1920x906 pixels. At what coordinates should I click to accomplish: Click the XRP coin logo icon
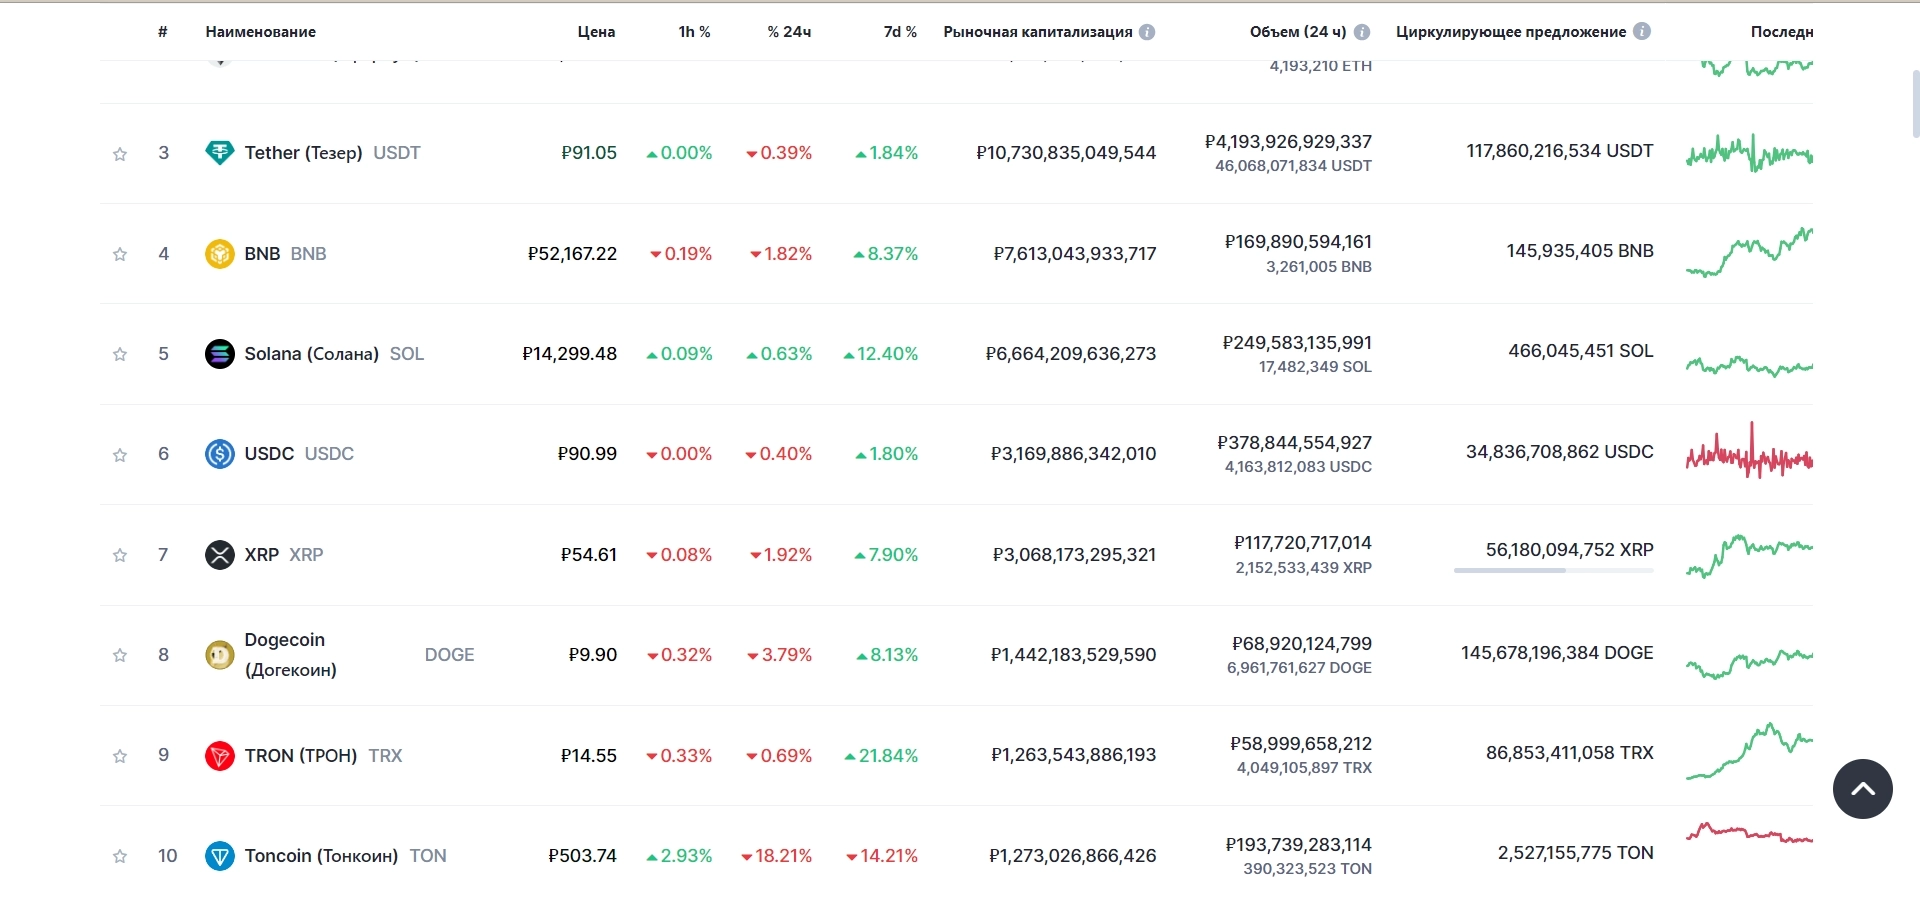pos(219,555)
